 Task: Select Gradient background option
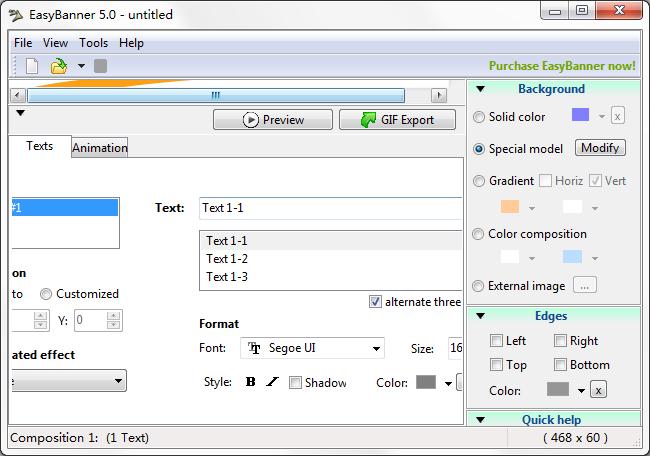[x=479, y=181]
